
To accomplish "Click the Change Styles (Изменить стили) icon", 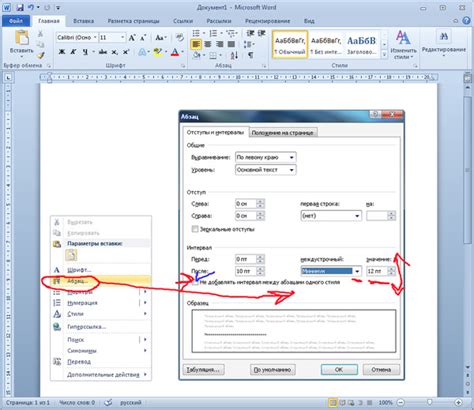I will [x=403, y=45].
